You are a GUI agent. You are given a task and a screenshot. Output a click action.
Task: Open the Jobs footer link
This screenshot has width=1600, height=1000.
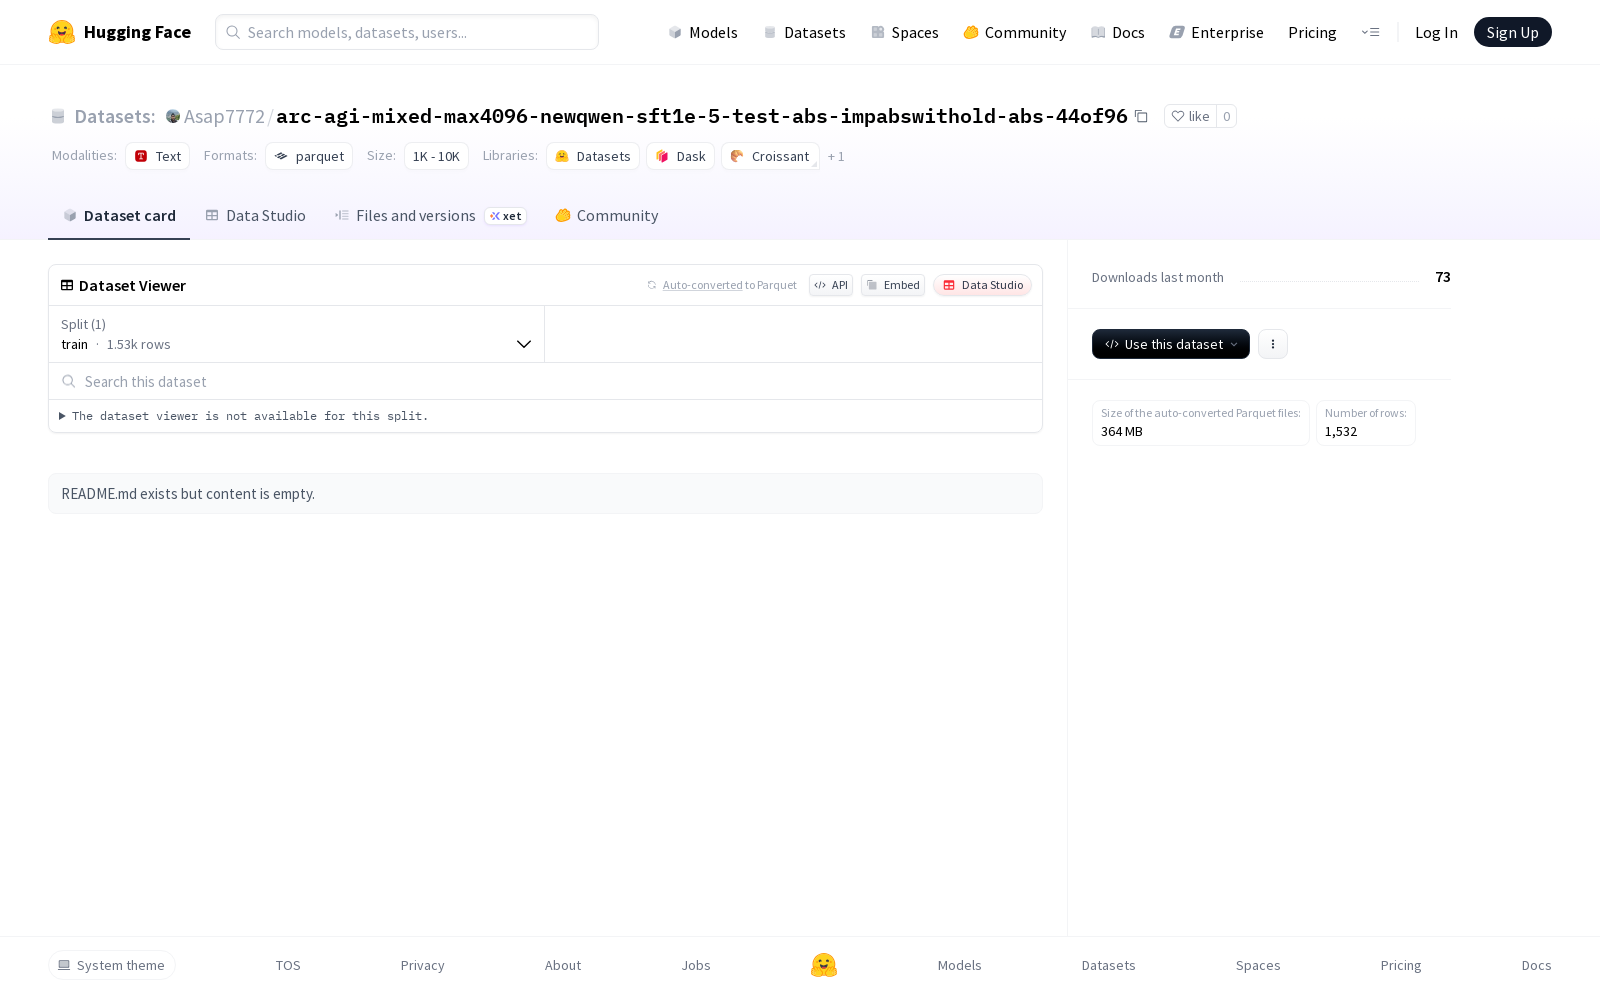tap(696, 965)
